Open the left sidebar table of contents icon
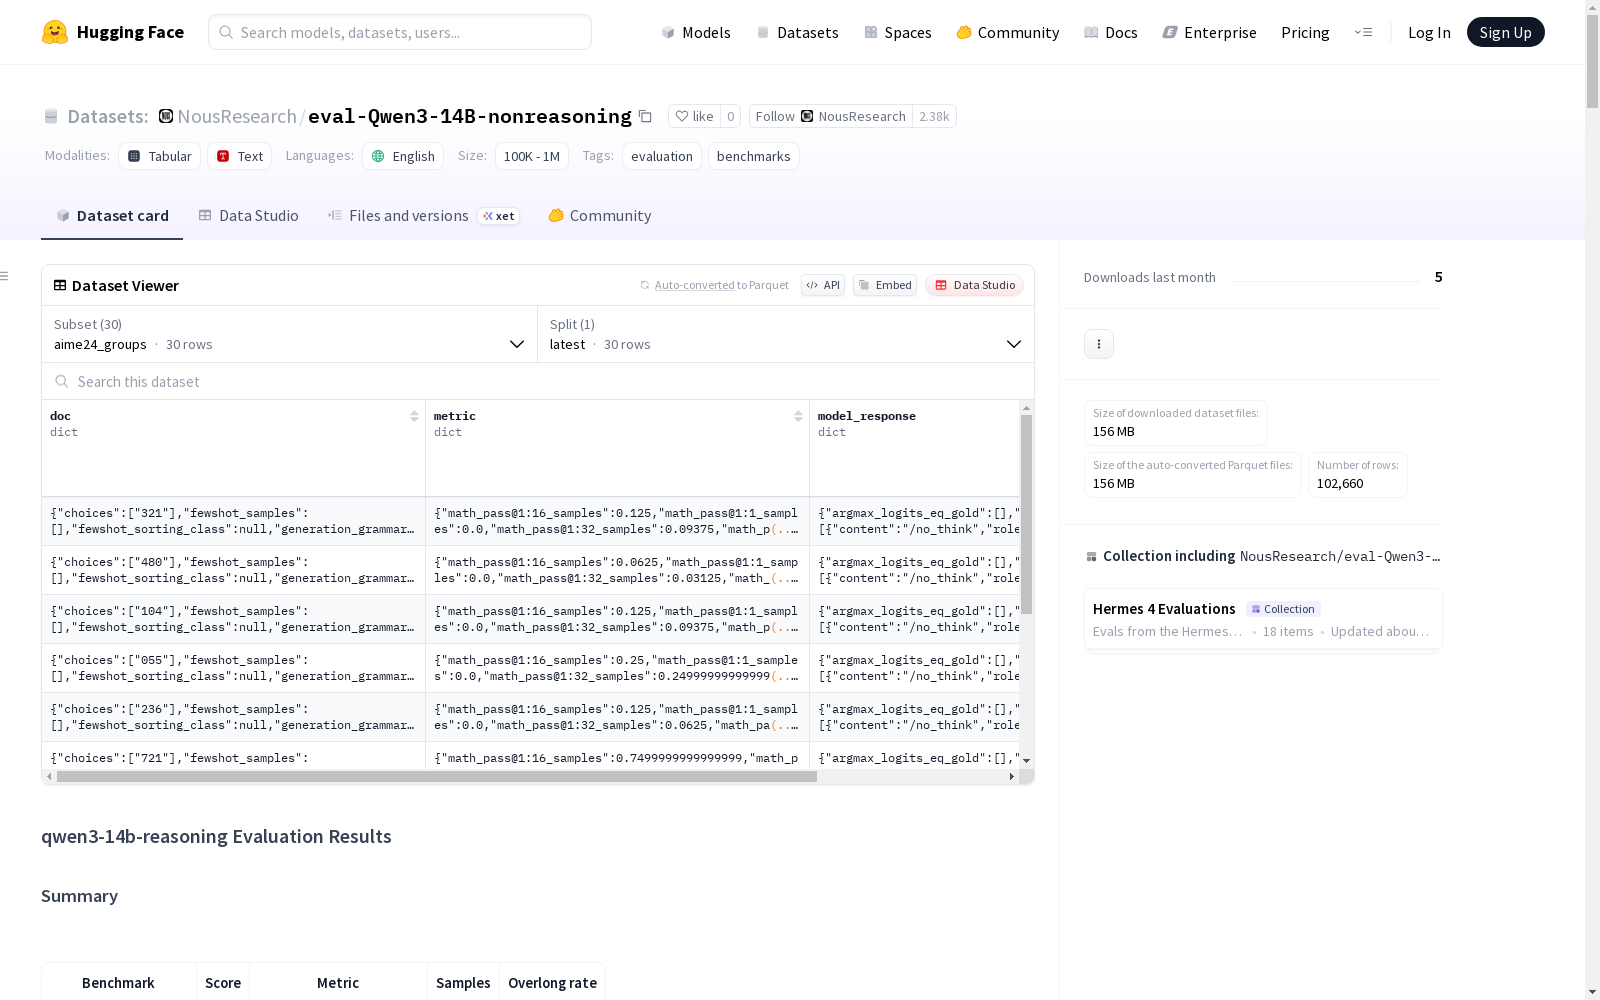Image resolution: width=1600 pixels, height=1000 pixels. tap(5, 276)
